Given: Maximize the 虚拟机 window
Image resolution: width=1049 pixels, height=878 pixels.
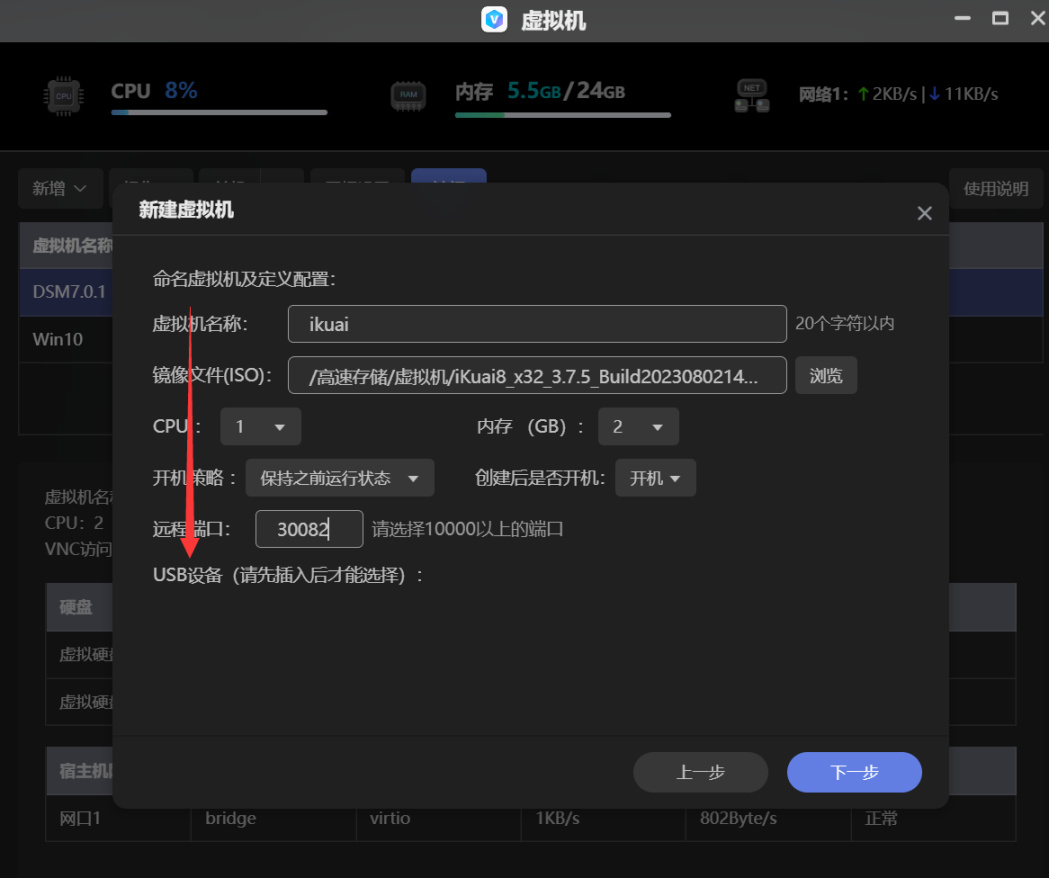Looking at the screenshot, I should (1000, 18).
